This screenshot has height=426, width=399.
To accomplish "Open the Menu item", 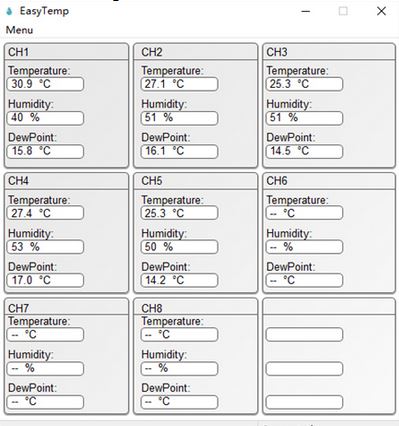I will click(x=19, y=30).
